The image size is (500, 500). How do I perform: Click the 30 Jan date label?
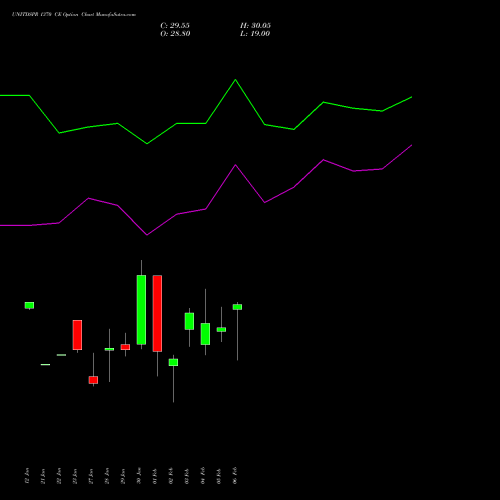point(139,476)
